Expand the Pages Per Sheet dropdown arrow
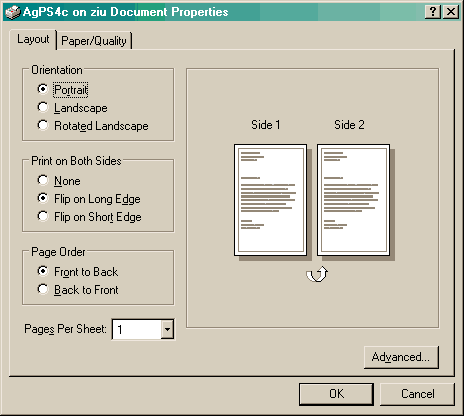 pos(167,329)
